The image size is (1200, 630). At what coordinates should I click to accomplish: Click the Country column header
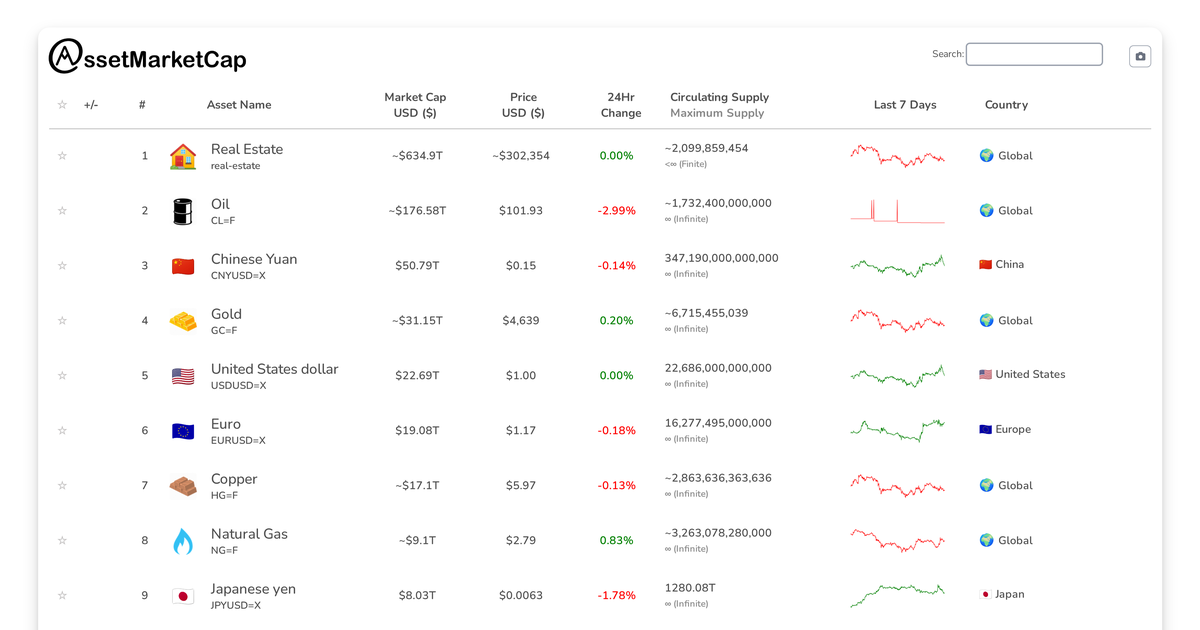(x=1006, y=105)
